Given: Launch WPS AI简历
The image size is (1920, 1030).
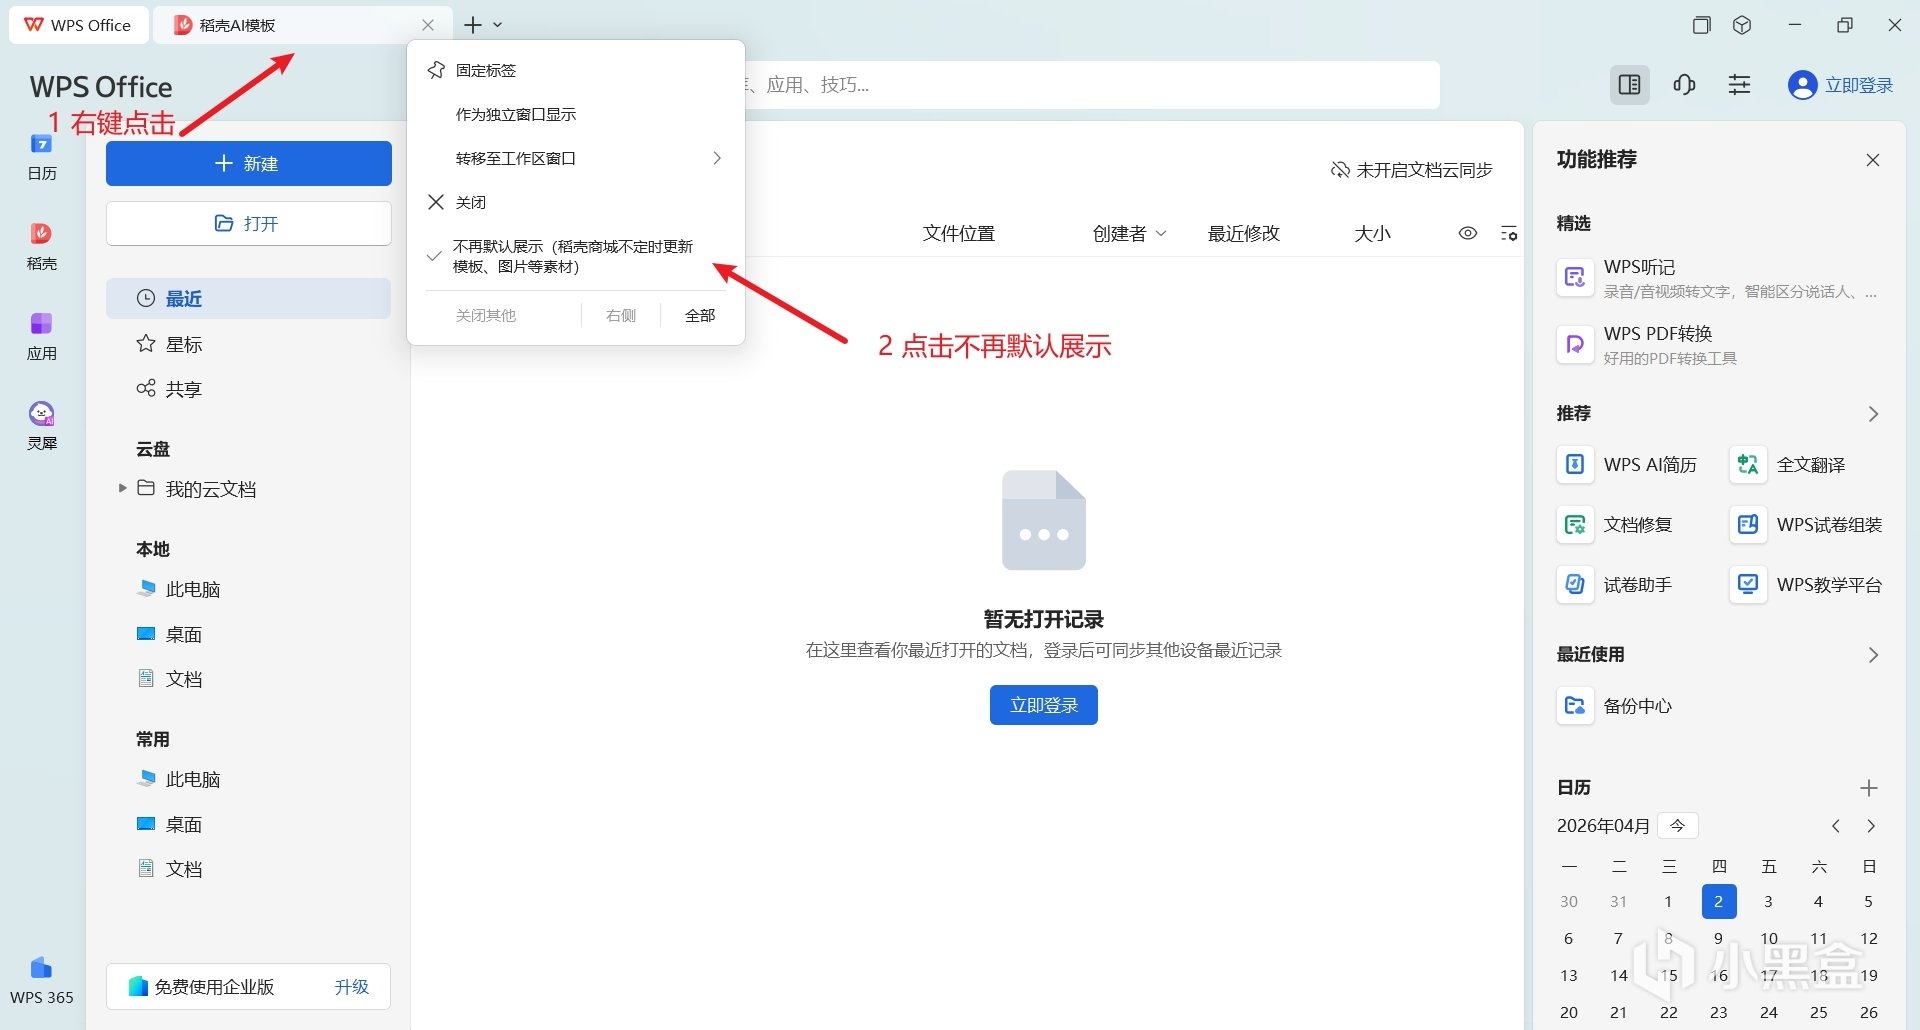Looking at the screenshot, I should [x=1628, y=465].
